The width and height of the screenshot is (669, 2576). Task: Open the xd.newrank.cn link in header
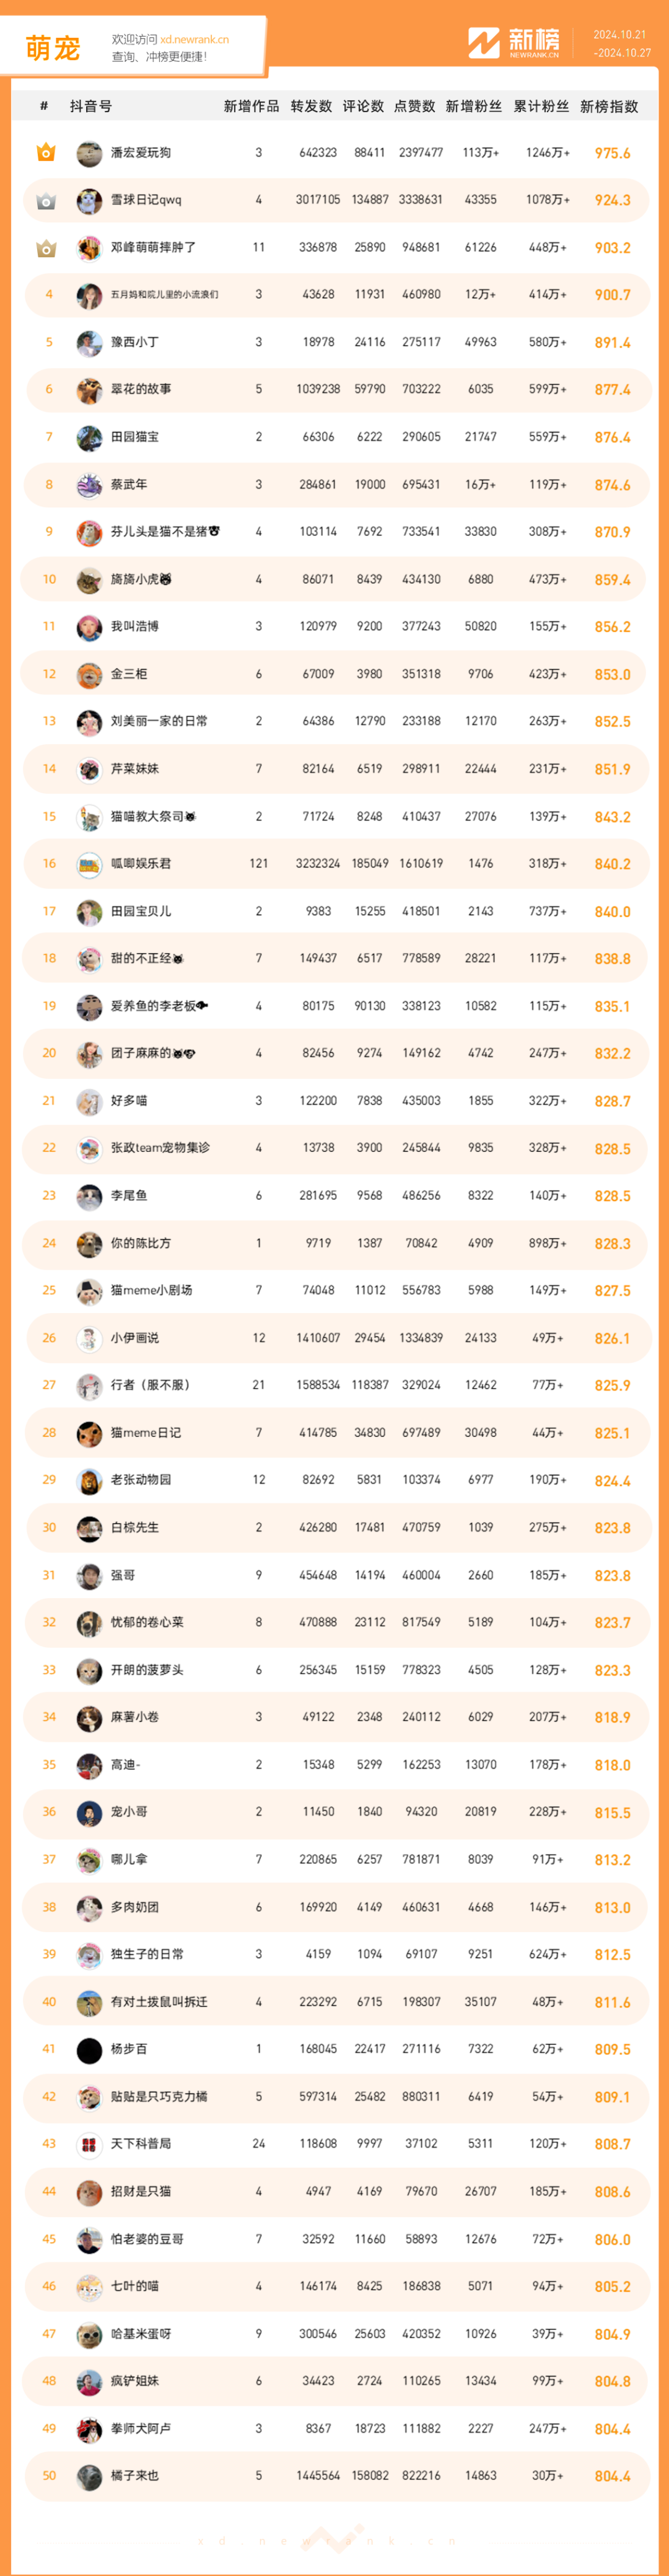pyautogui.click(x=194, y=40)
